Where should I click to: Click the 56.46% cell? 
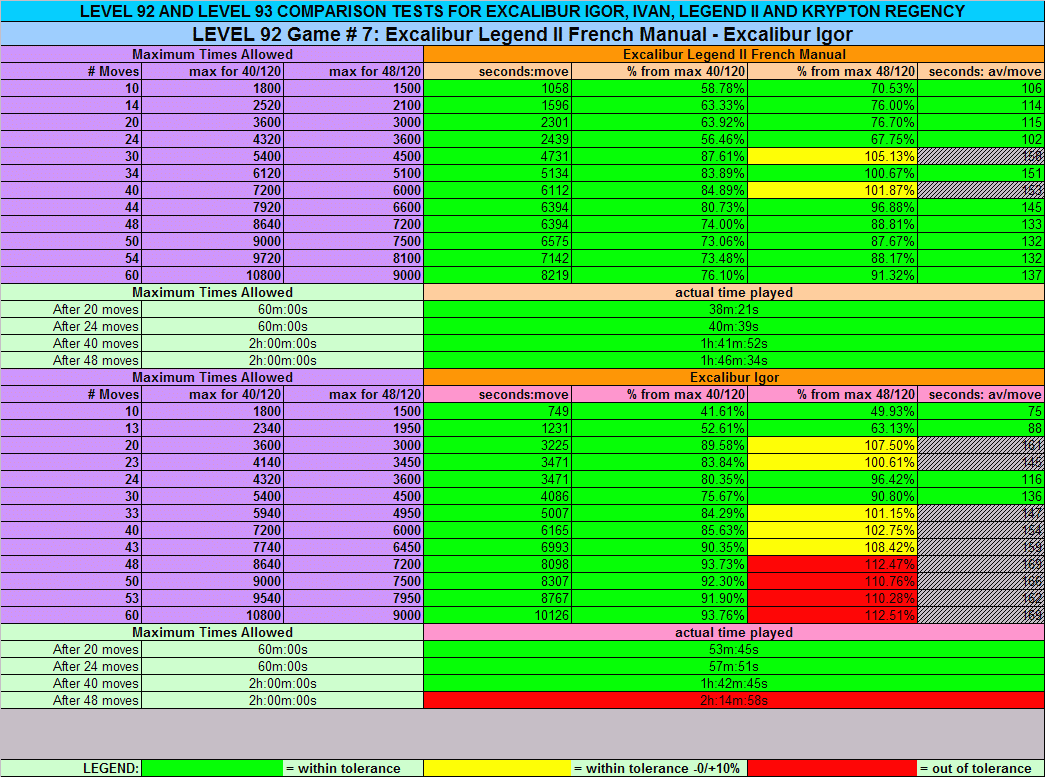coord(660,139)
